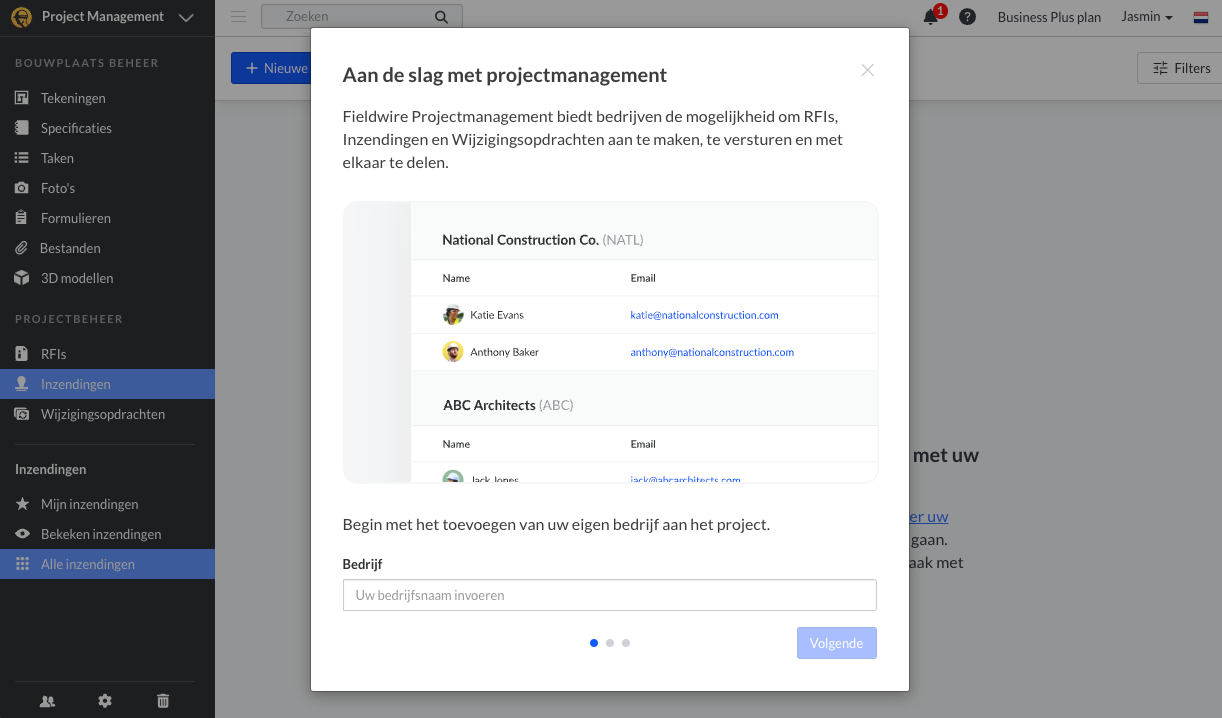Select Alle inzendingen view

(x=107, y=564)
